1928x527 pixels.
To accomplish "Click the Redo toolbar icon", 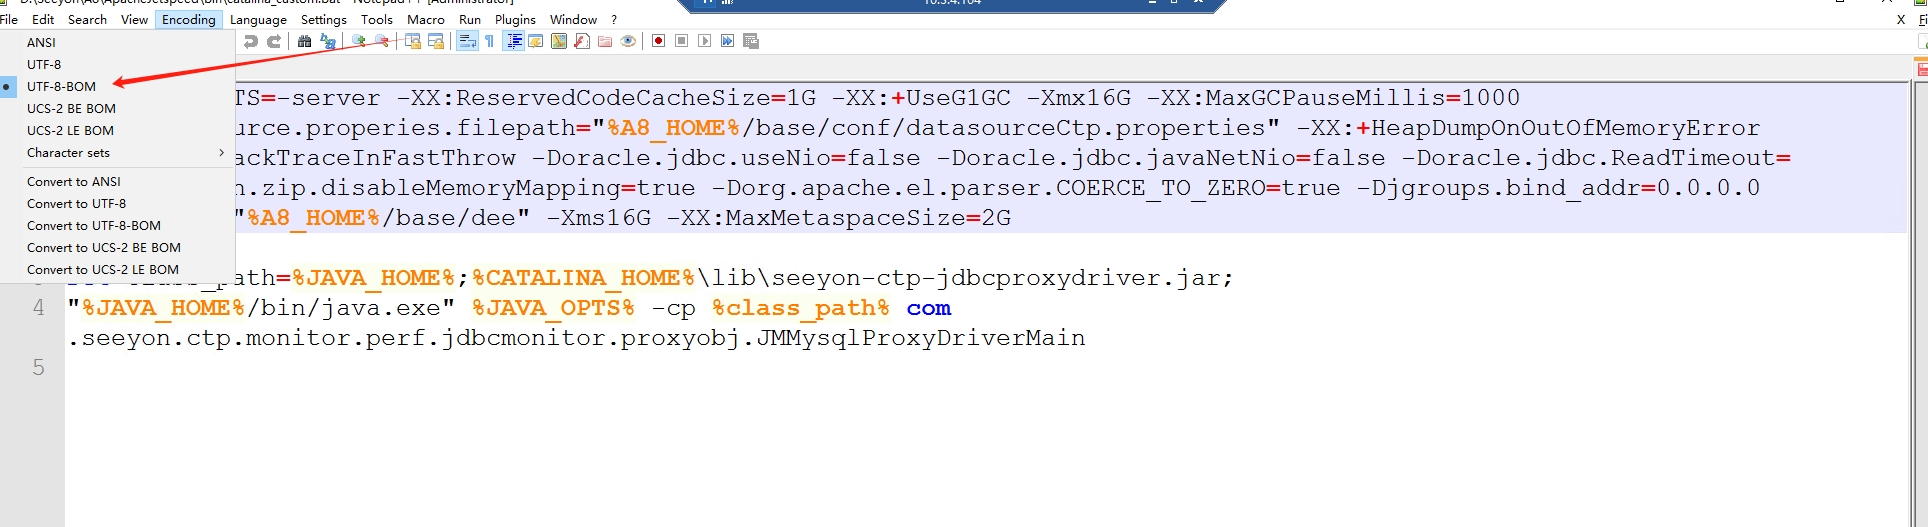I will pos(273,41).
